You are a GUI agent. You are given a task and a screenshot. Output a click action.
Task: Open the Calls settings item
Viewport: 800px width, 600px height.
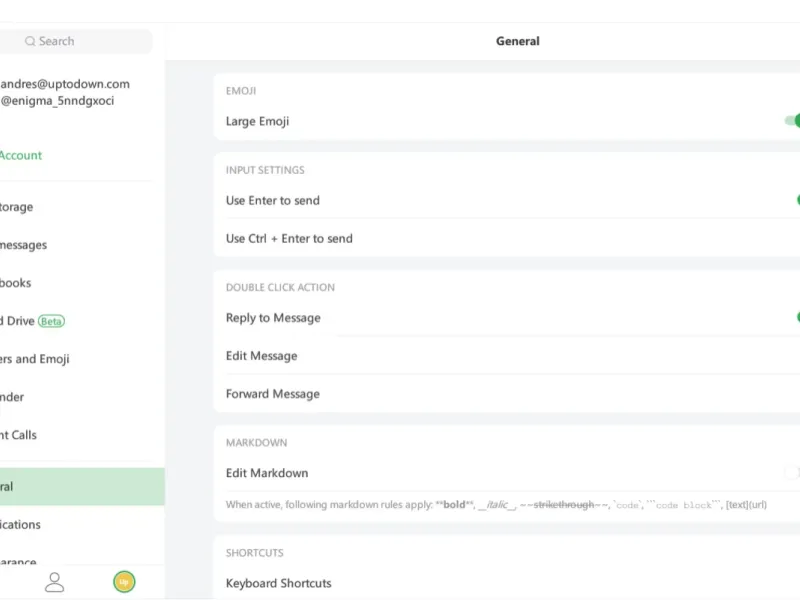tap(82, 435)
